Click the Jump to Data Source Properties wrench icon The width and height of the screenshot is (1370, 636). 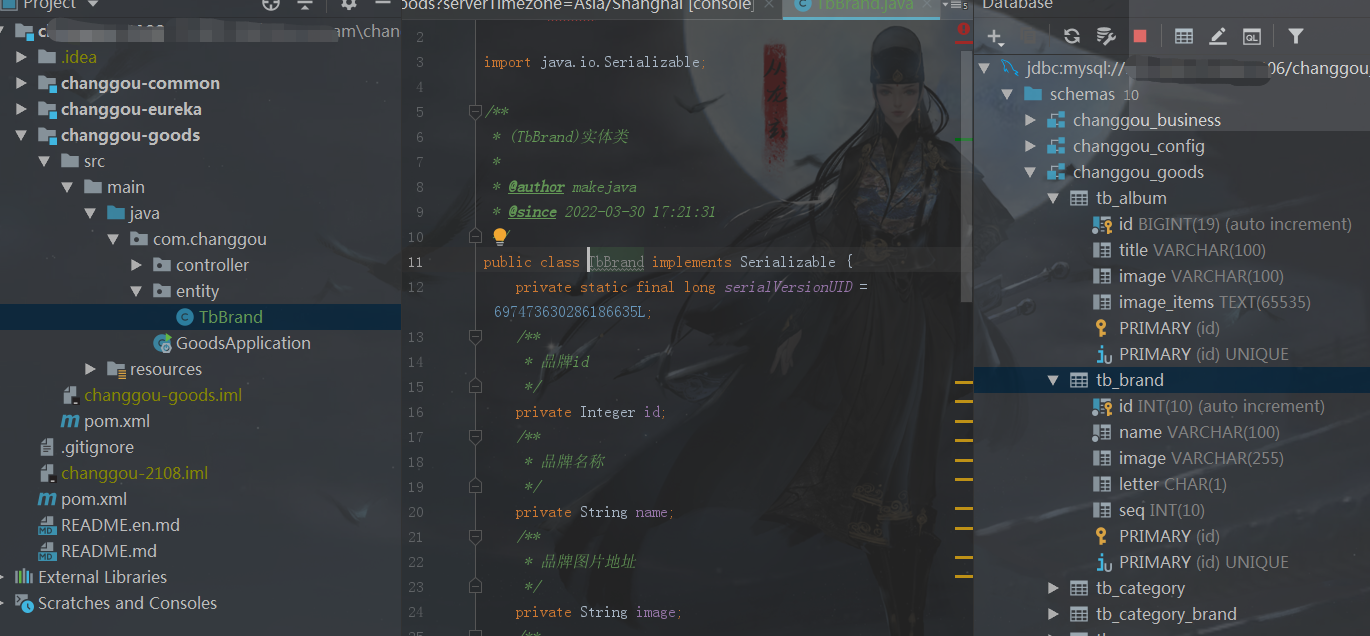click(1105, 36)
